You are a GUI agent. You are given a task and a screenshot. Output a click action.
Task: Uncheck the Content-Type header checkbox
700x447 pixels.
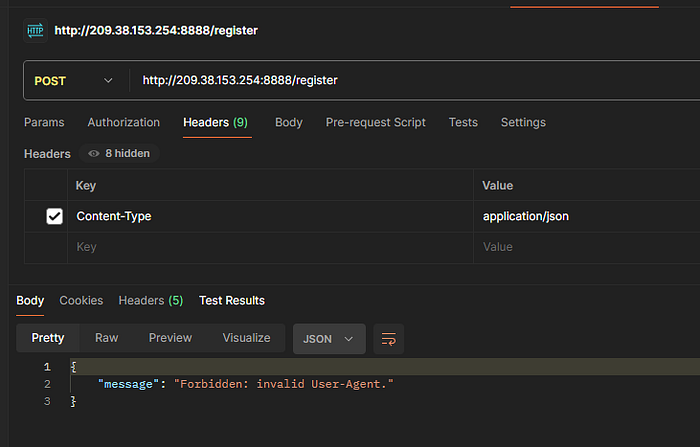[x=54, y=216]
